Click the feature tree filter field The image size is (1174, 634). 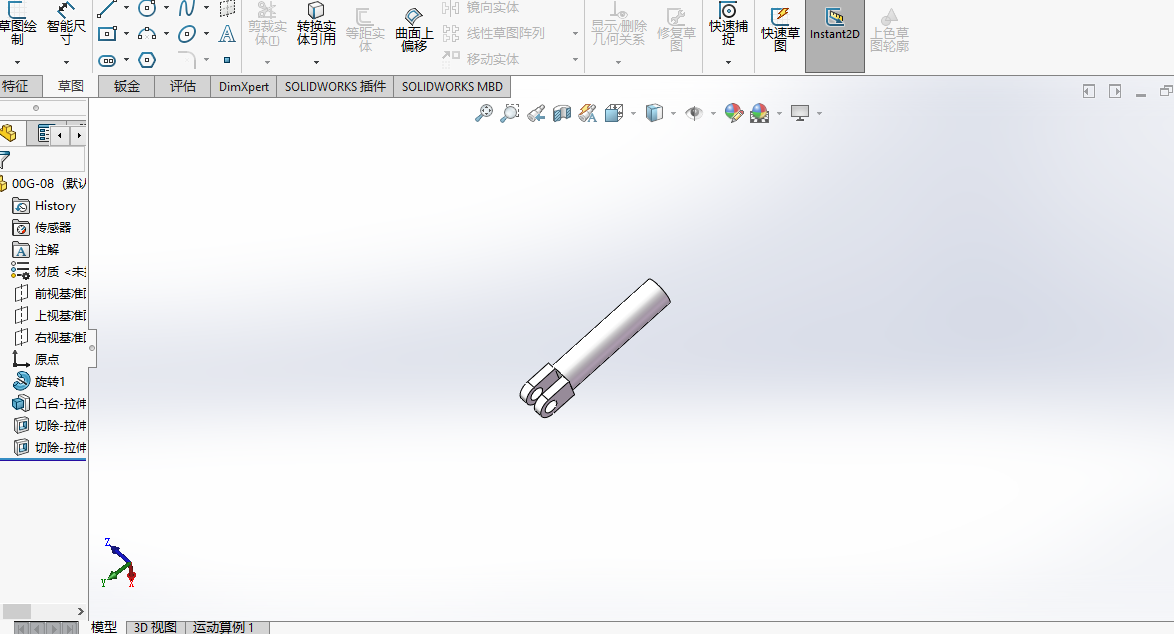[x=43, y=159]
